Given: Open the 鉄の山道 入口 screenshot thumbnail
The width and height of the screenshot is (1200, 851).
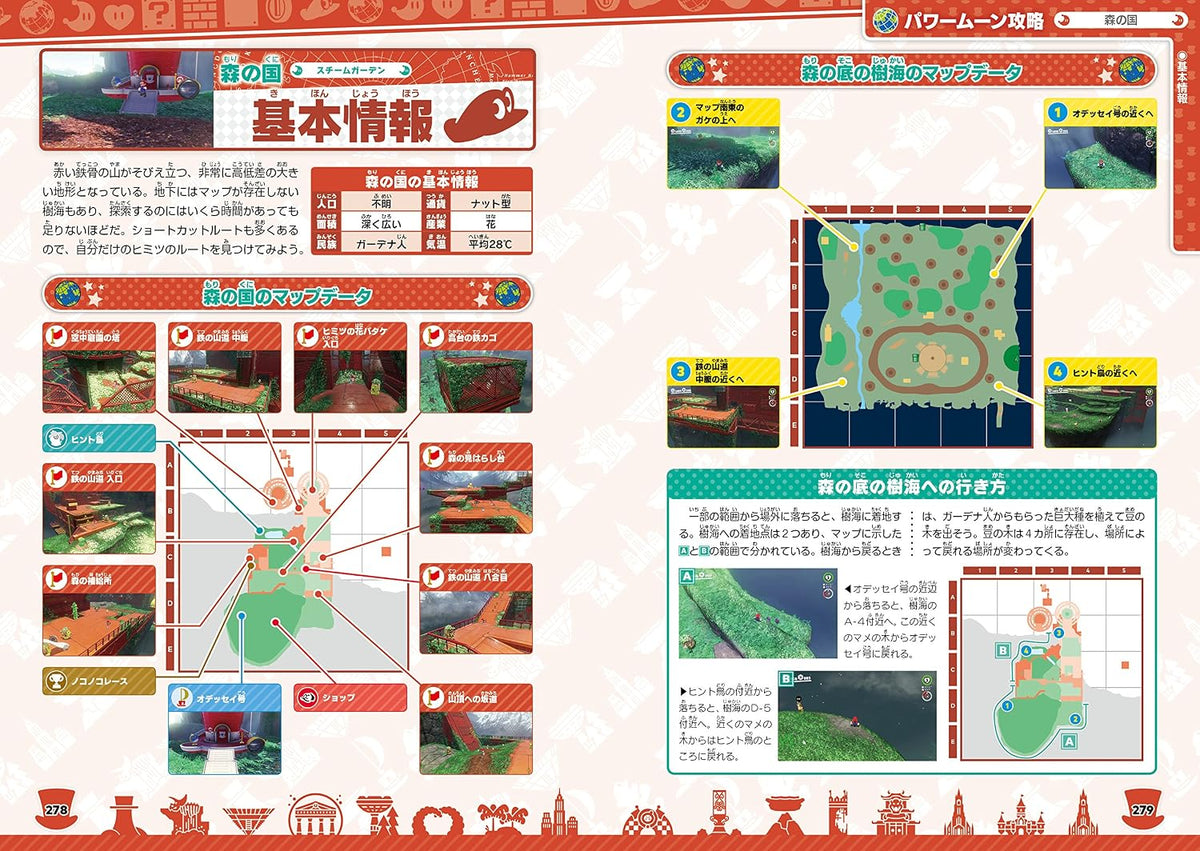Looking at the screenshot, I should click(x=99, y=522).
